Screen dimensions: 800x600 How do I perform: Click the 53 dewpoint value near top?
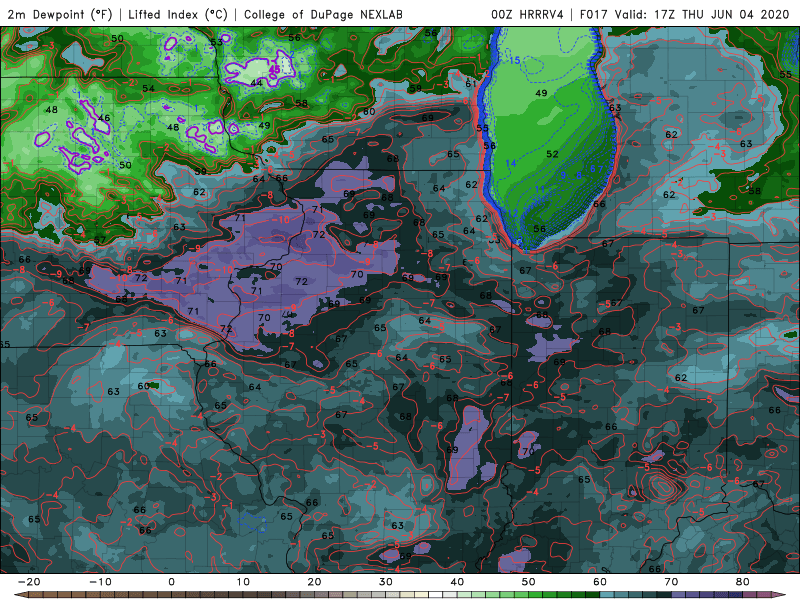[216, 42]
